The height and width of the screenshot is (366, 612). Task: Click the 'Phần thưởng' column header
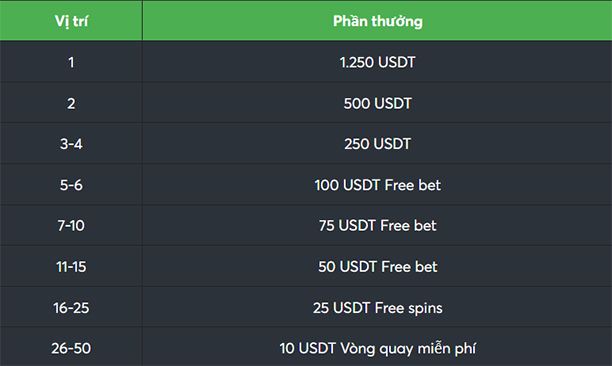pos(377,20)
